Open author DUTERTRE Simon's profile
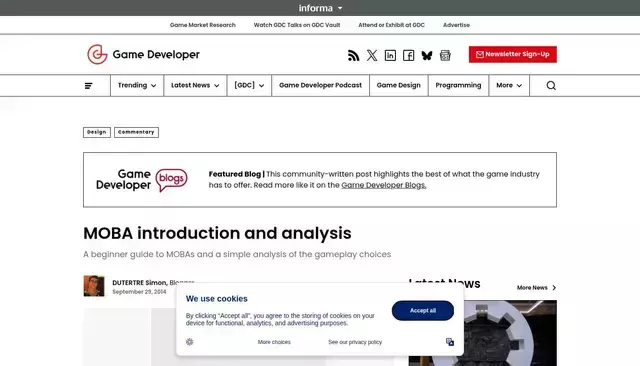The width and height of the screenshot is (640, 366). (139, 282)
